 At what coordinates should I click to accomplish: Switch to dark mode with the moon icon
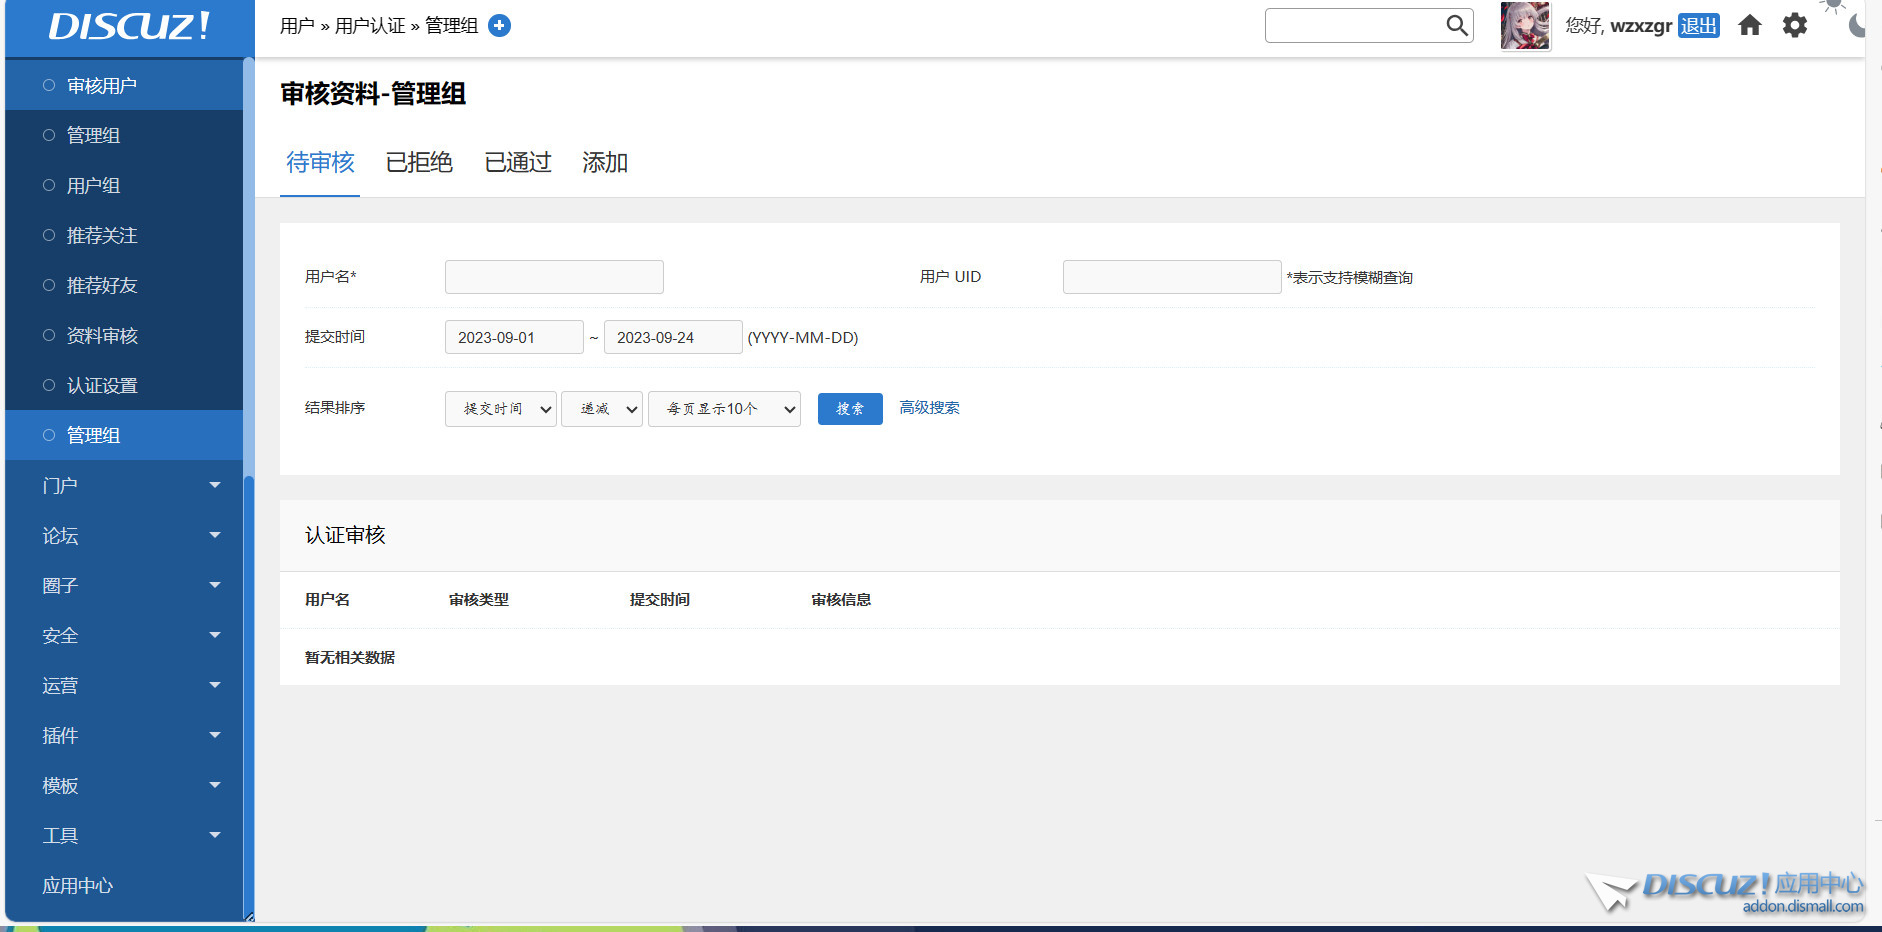click(1858, 24)
